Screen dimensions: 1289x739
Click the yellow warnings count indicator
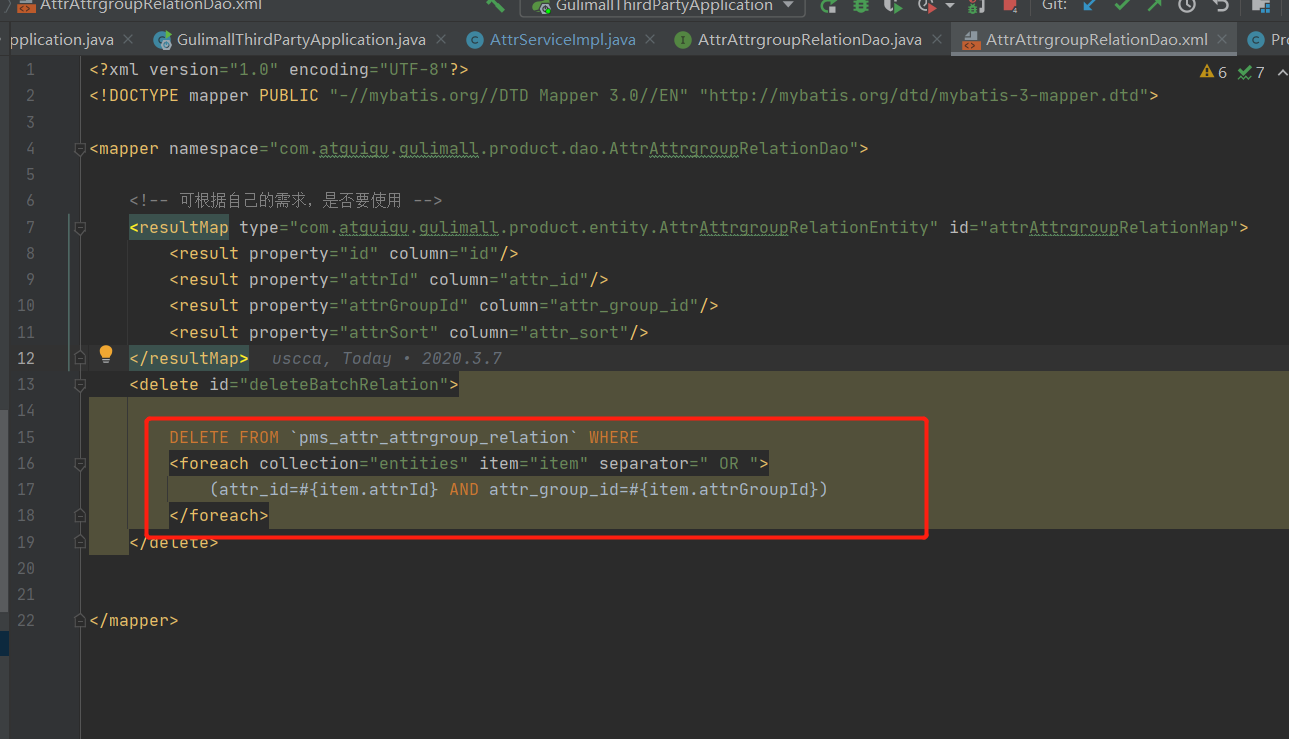pos(1213,72)
